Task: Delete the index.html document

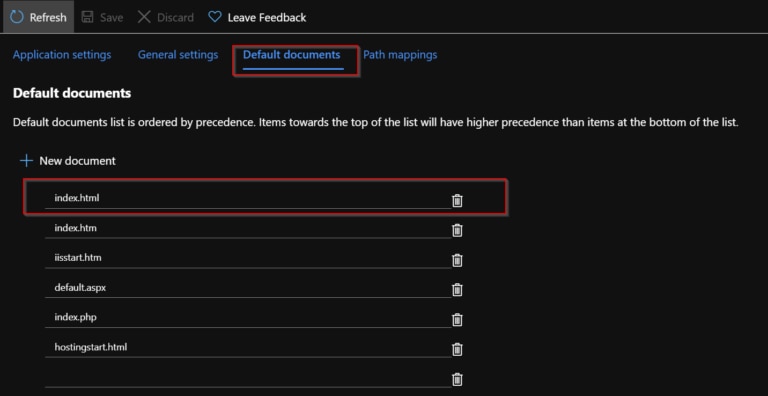Action: click(457, 200)
